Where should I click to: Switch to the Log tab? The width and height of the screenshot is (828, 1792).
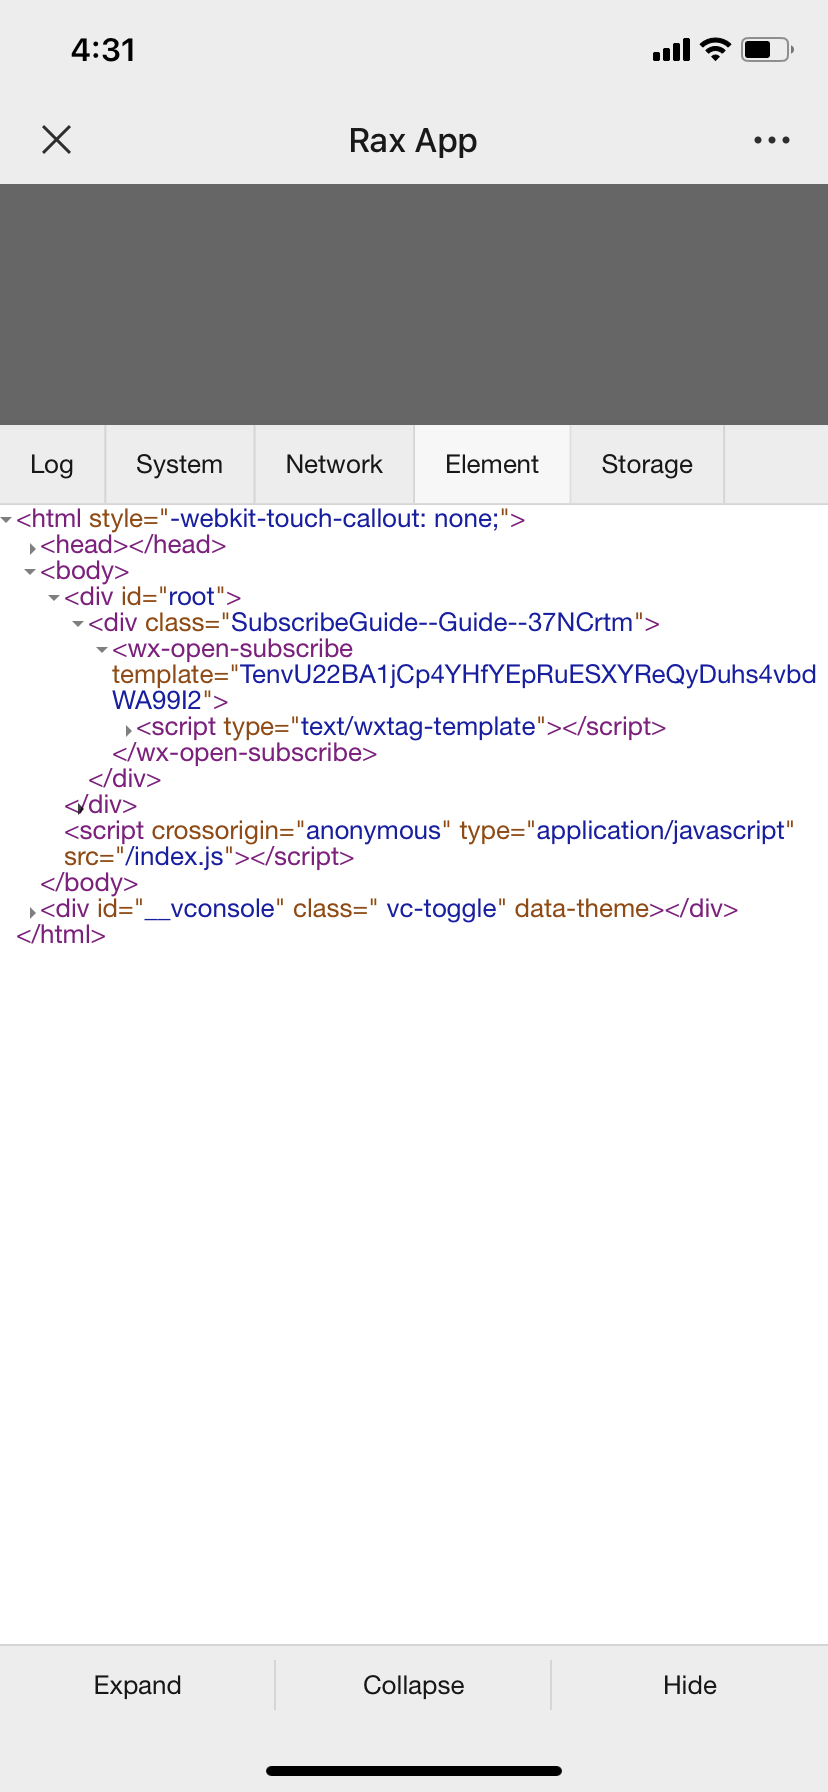tap(52, 465)
